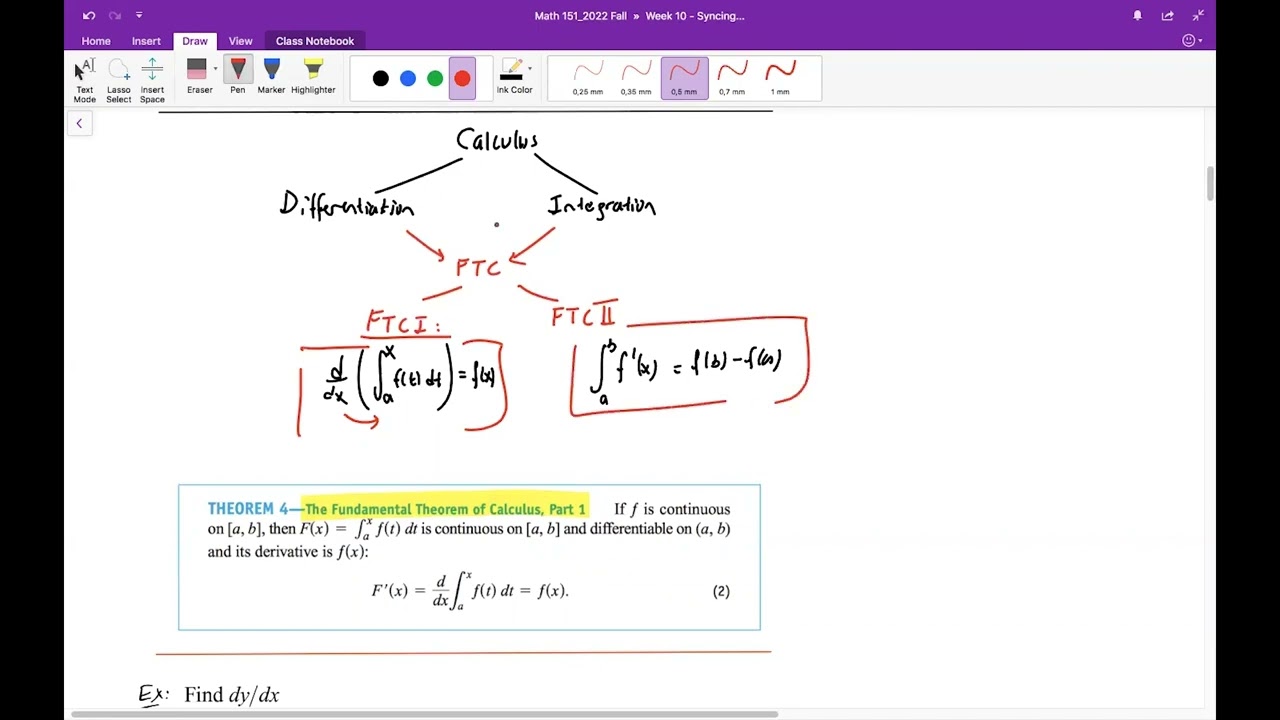Use the Insert Space tool

pyautogui.click(x=152, y=80)
